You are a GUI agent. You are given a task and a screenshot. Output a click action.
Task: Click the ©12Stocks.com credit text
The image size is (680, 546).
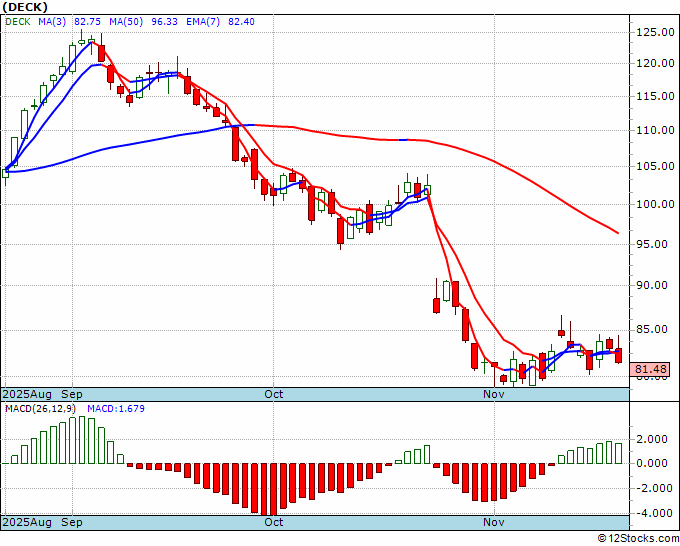pyautogui.click(x=638, y=539)
